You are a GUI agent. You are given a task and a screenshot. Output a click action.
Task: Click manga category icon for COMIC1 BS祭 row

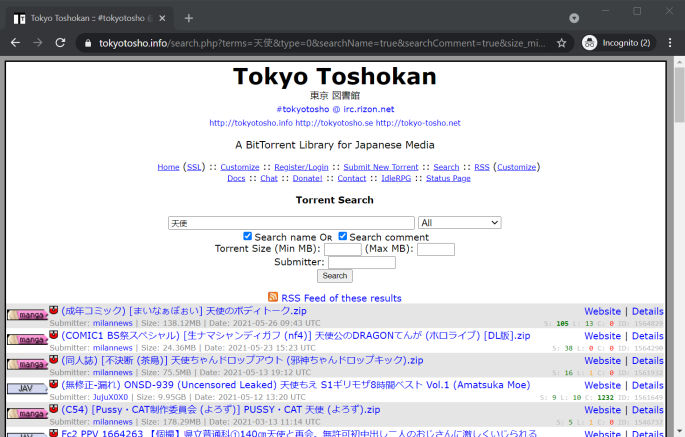[x=27, y=340]
